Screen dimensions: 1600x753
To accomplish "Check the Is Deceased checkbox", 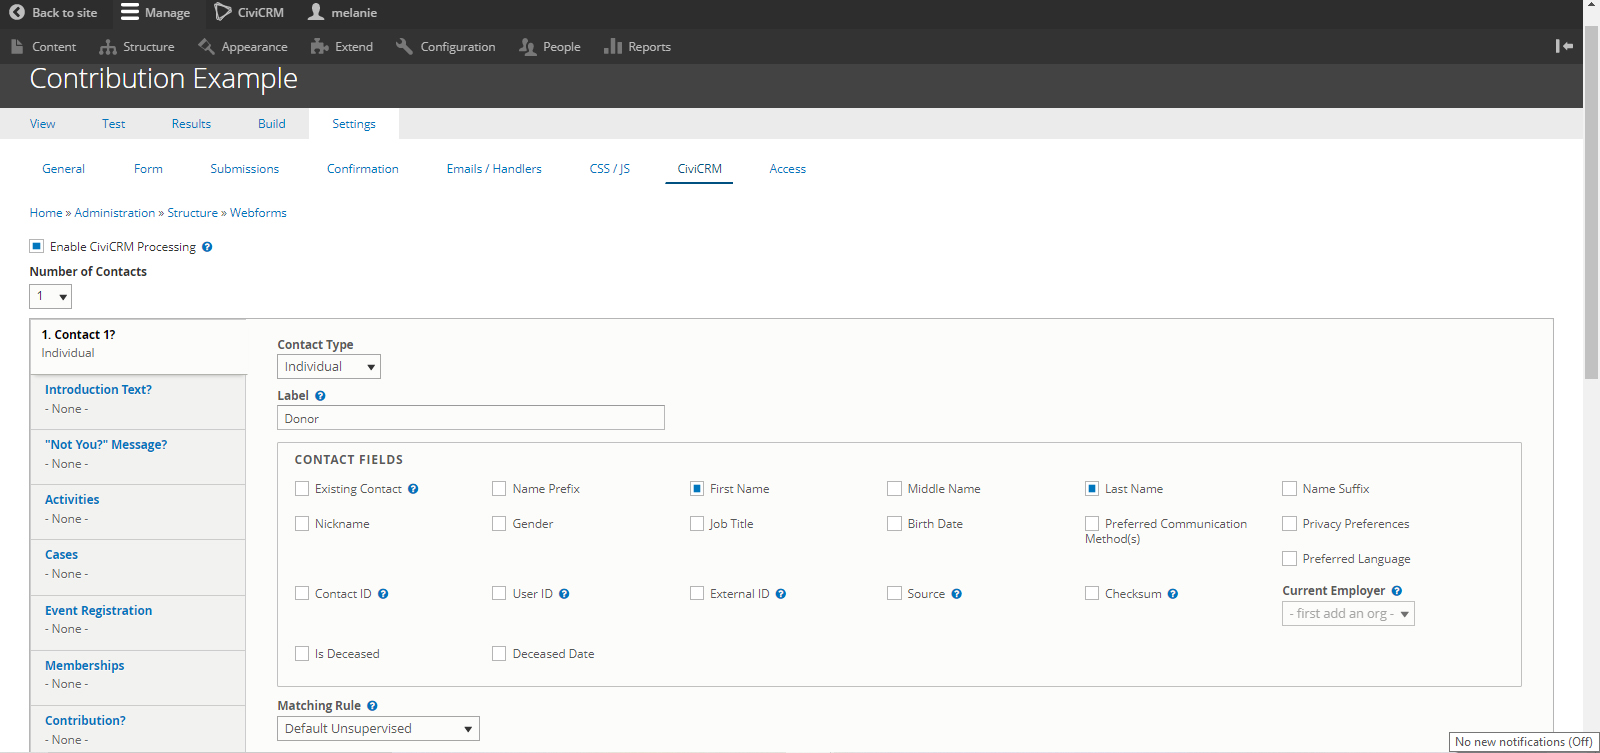I will [302, 654].
